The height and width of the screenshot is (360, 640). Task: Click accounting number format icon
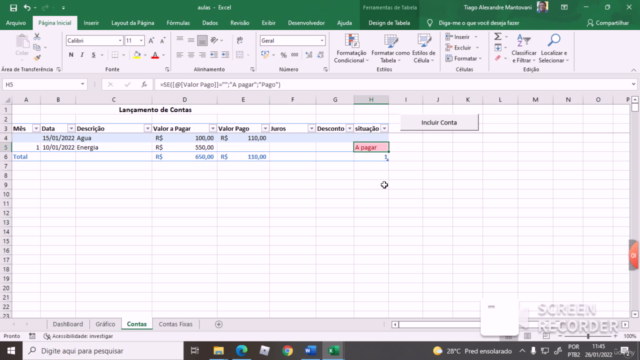(x=265, y=55)
